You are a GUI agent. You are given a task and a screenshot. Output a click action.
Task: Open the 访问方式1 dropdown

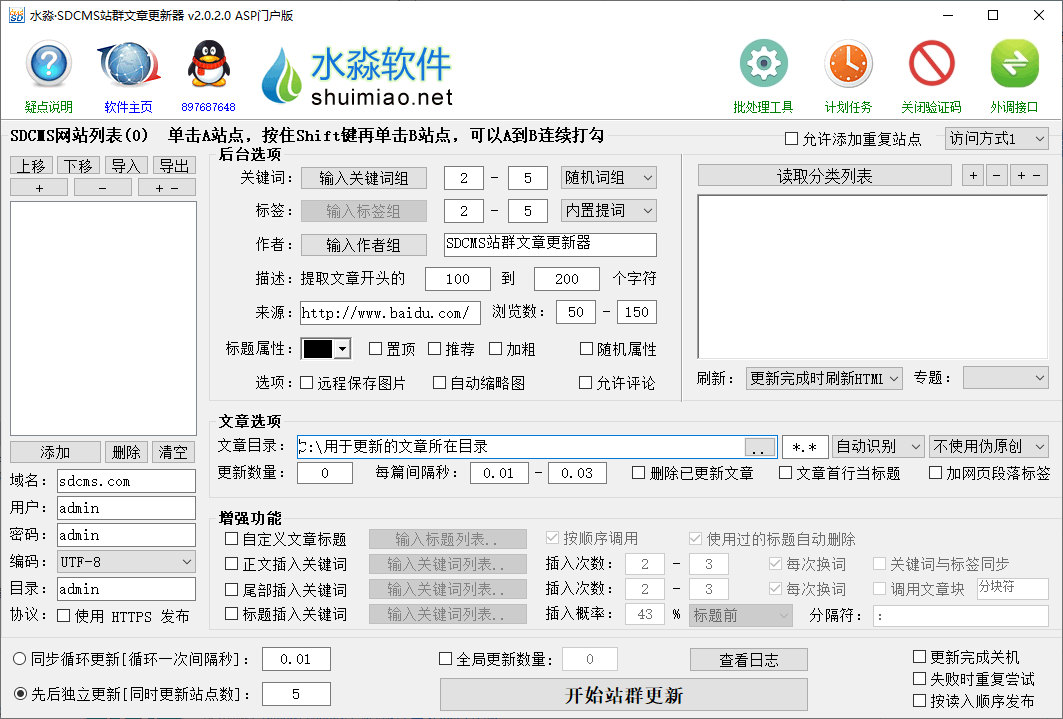pyautogui.click(x=997, y=139)
